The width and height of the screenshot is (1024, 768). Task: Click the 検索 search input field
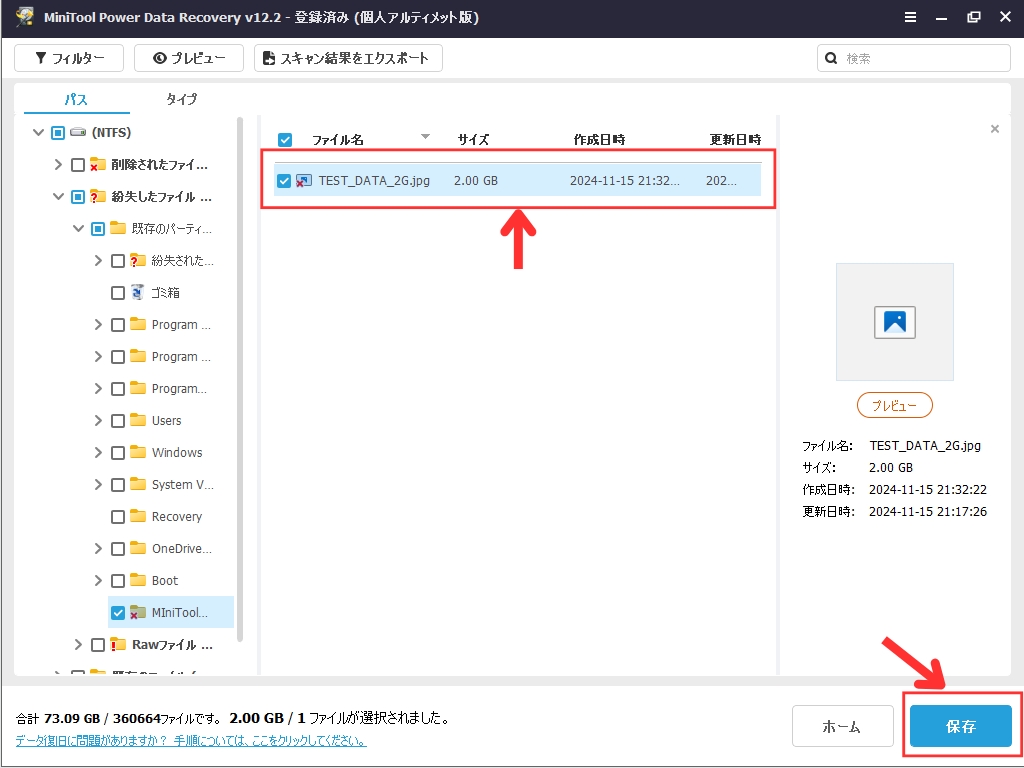pyautogui.click(x=914, y=58)
